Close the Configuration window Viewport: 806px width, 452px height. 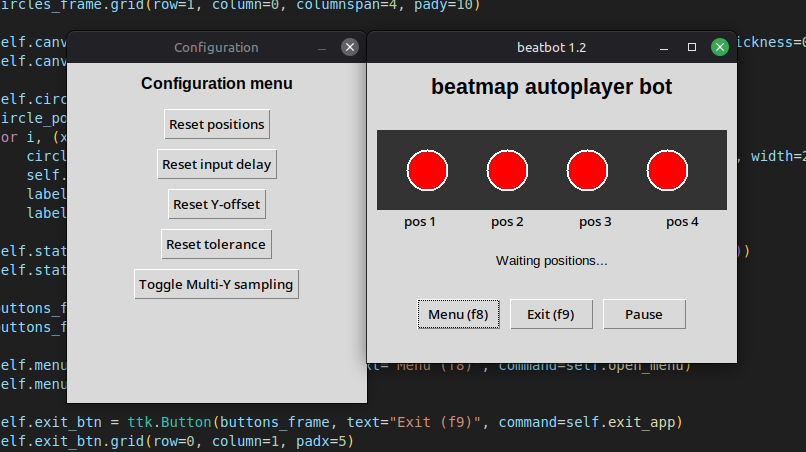point(349,47)
